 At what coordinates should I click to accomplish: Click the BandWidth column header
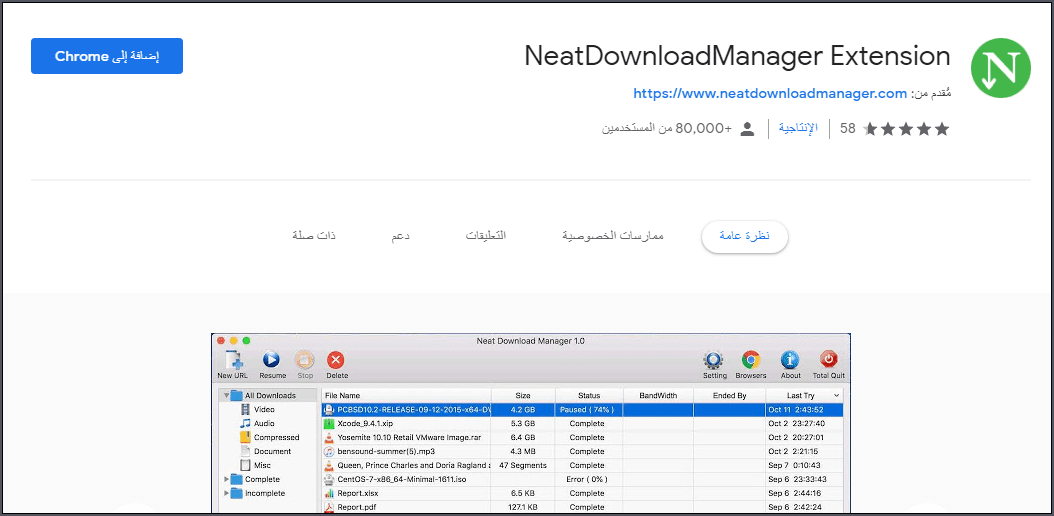(658, 396)
